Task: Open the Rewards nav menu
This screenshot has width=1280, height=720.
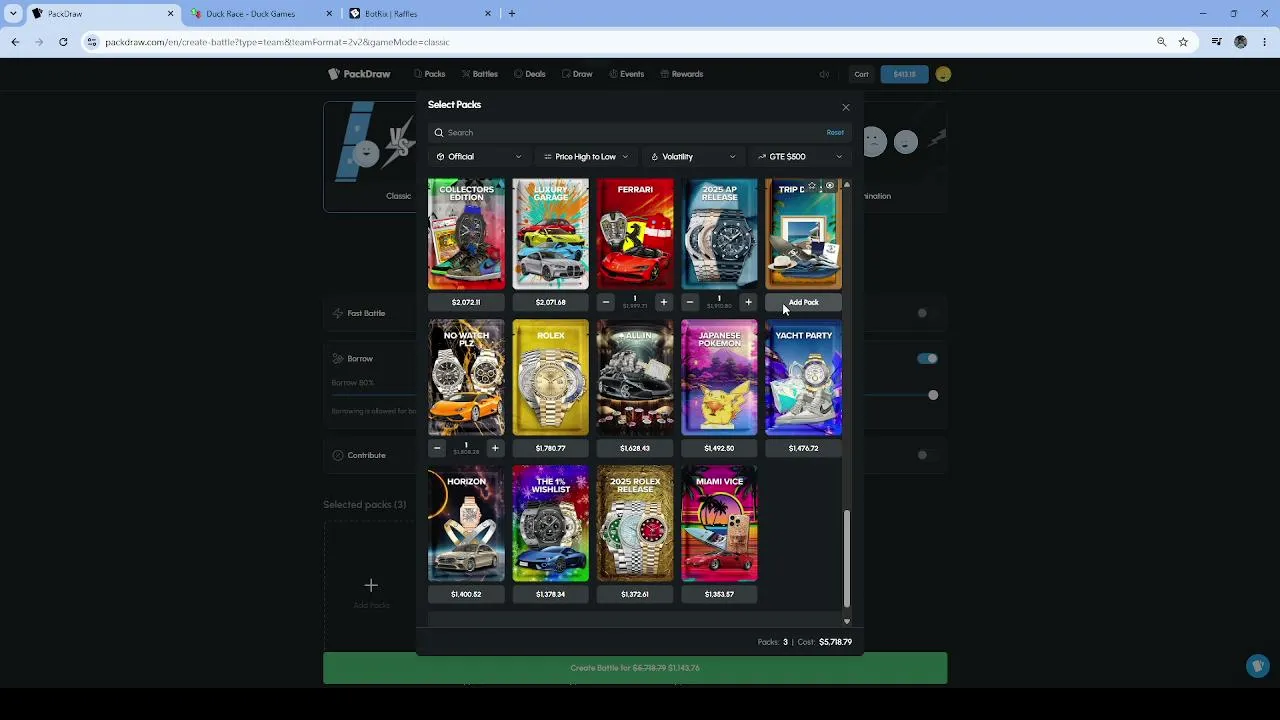Action: (681, 74)
